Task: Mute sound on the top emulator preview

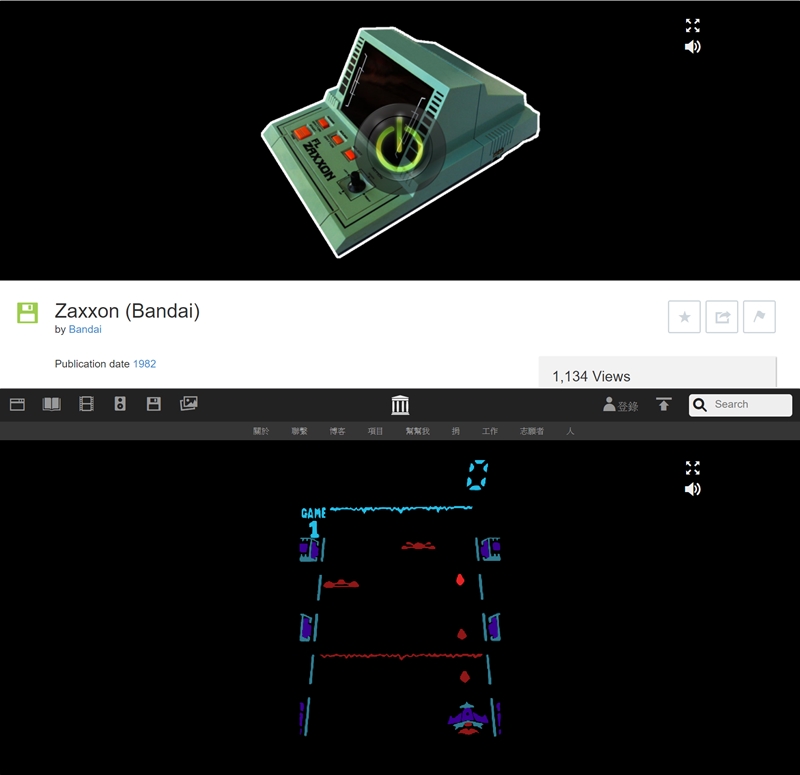Action: click(x=692, y=47)
